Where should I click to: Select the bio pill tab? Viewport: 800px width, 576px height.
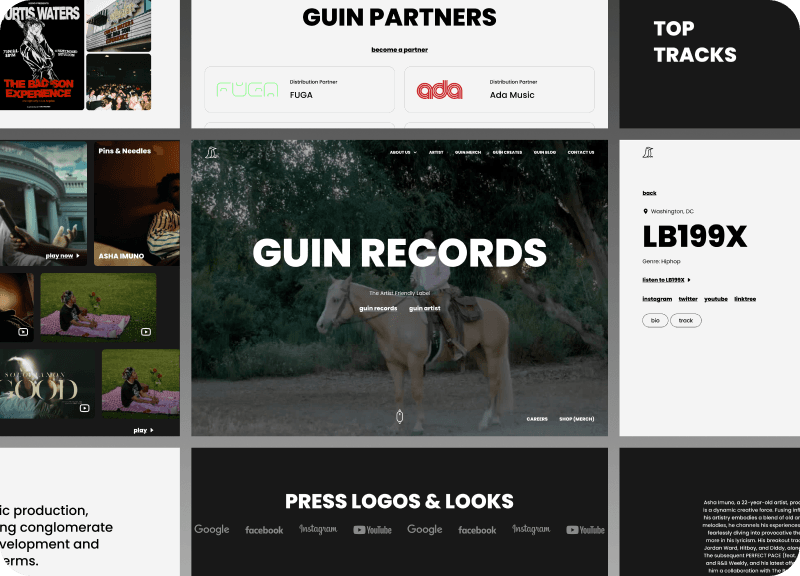tap(655, 320)
